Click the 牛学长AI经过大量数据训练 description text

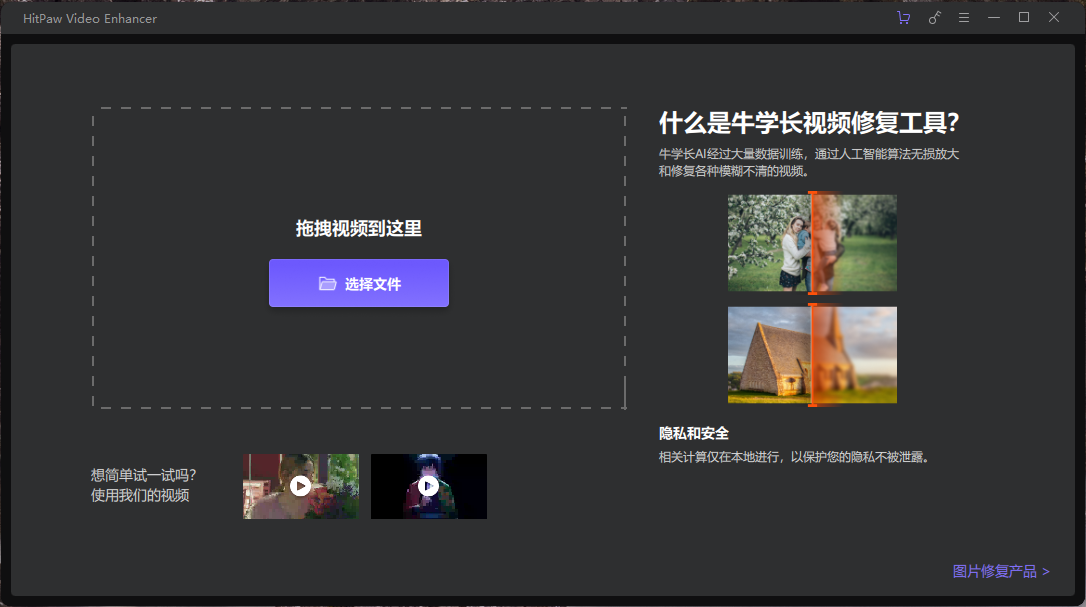[x=809, y=162]
